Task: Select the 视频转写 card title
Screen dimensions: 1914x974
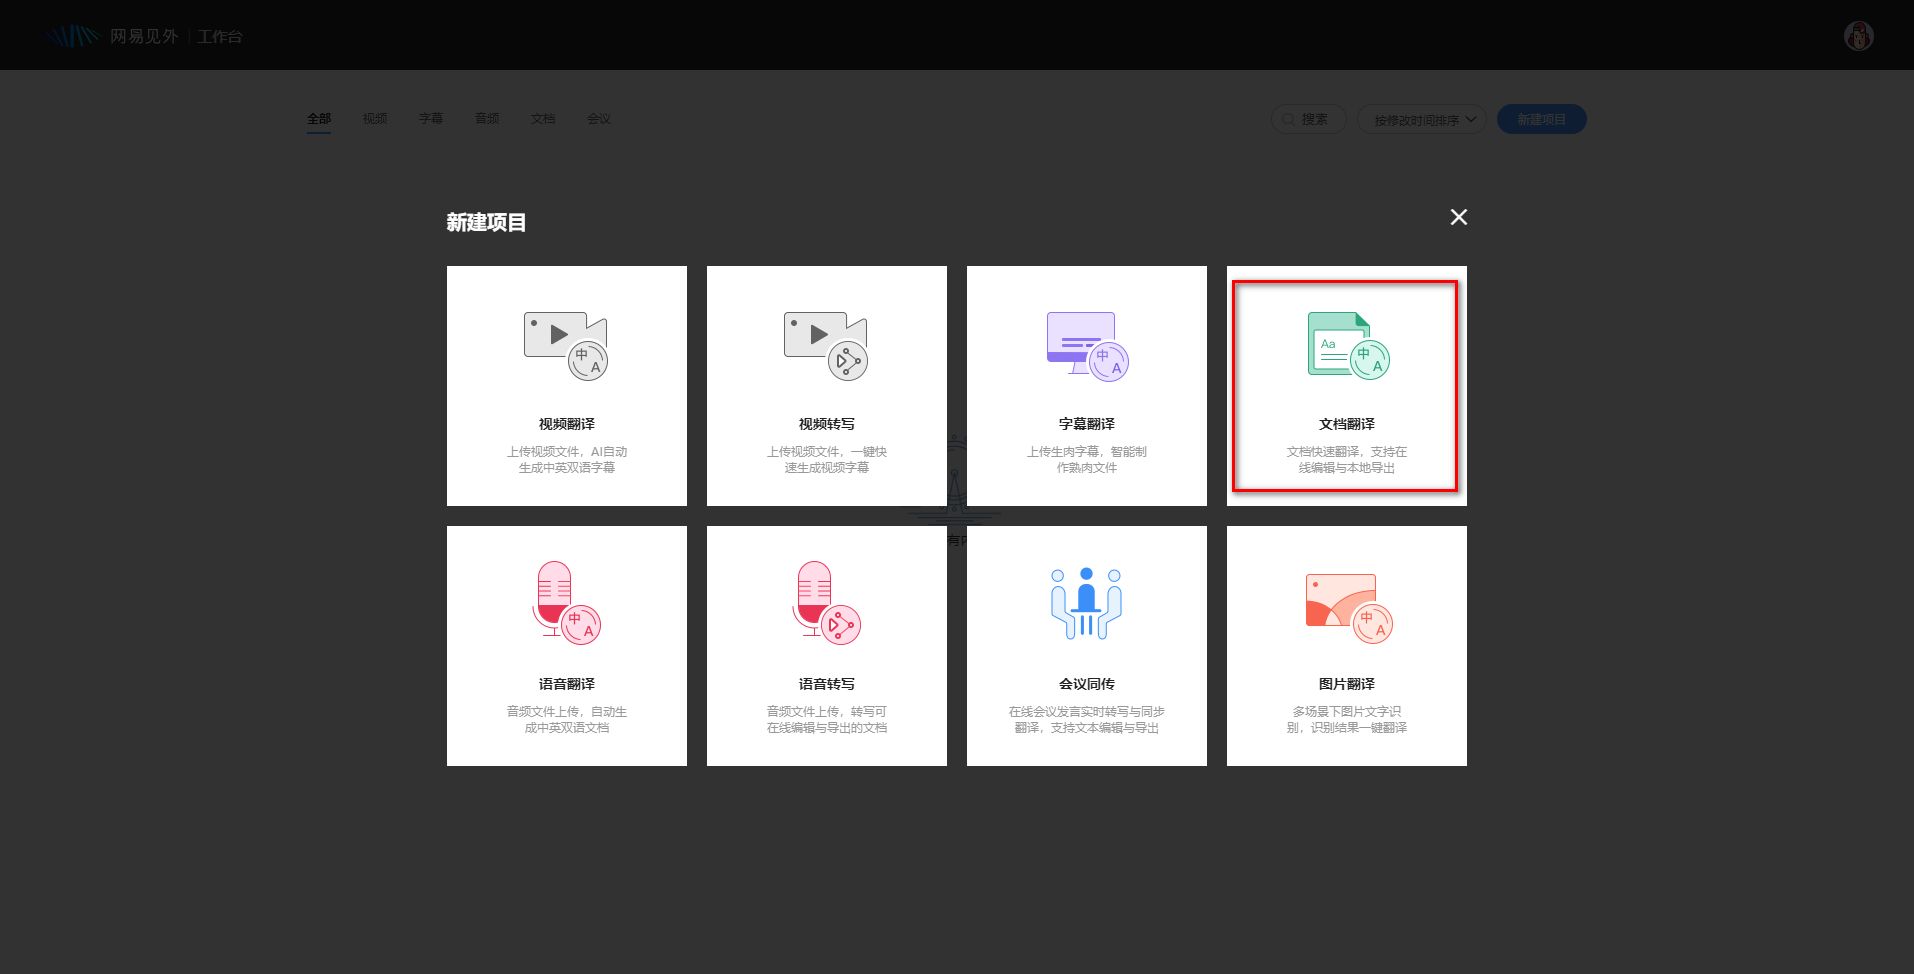Action: (x=827, y=424)
